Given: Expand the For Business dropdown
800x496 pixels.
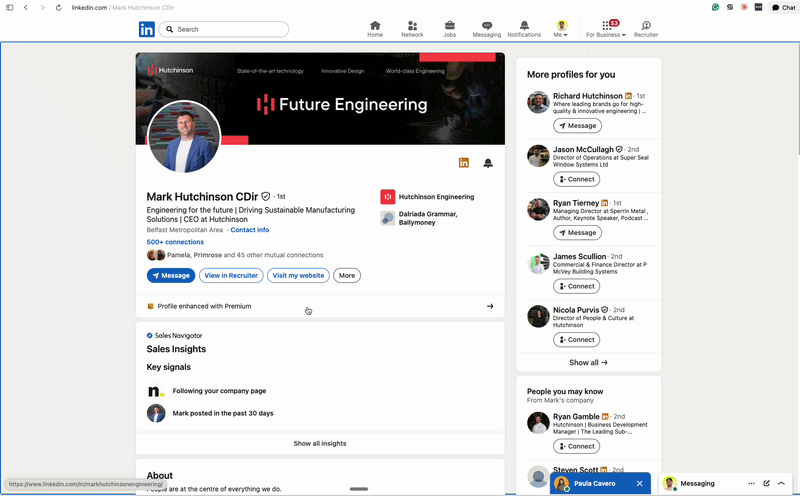Looking at the screenshot, I should pyautogui.click(x=606, y=29).
